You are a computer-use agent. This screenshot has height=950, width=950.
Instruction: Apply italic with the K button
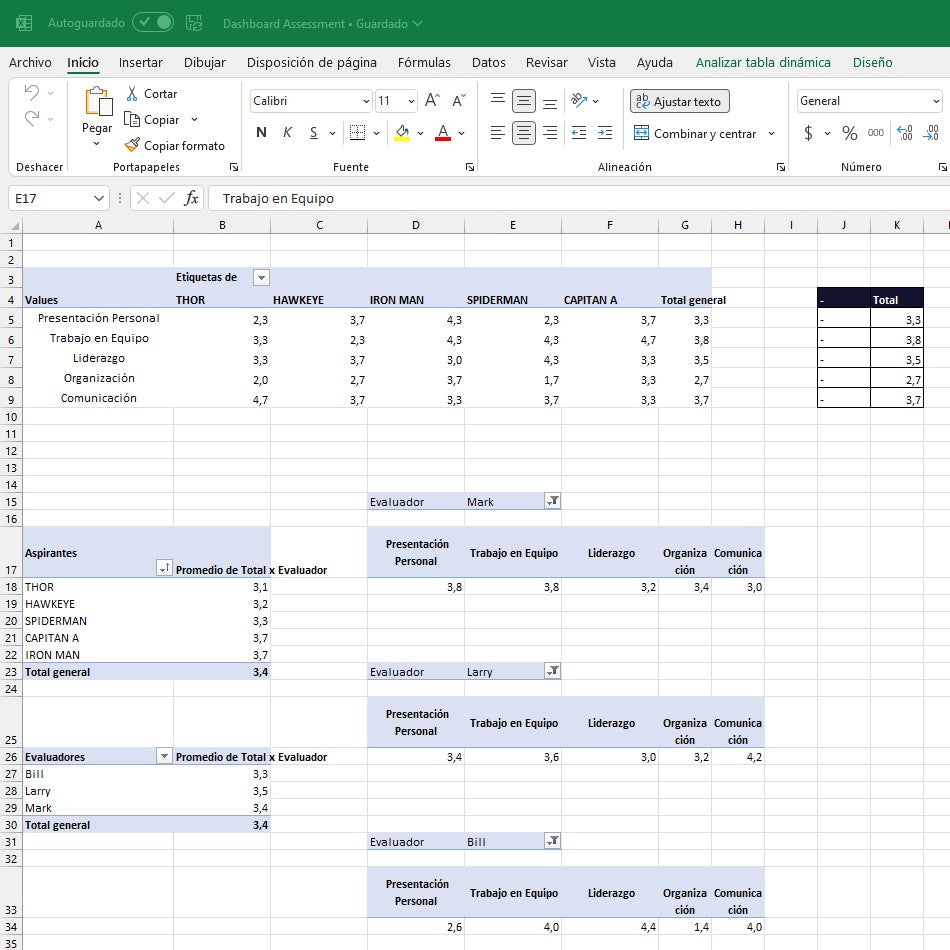click(287, 133)
